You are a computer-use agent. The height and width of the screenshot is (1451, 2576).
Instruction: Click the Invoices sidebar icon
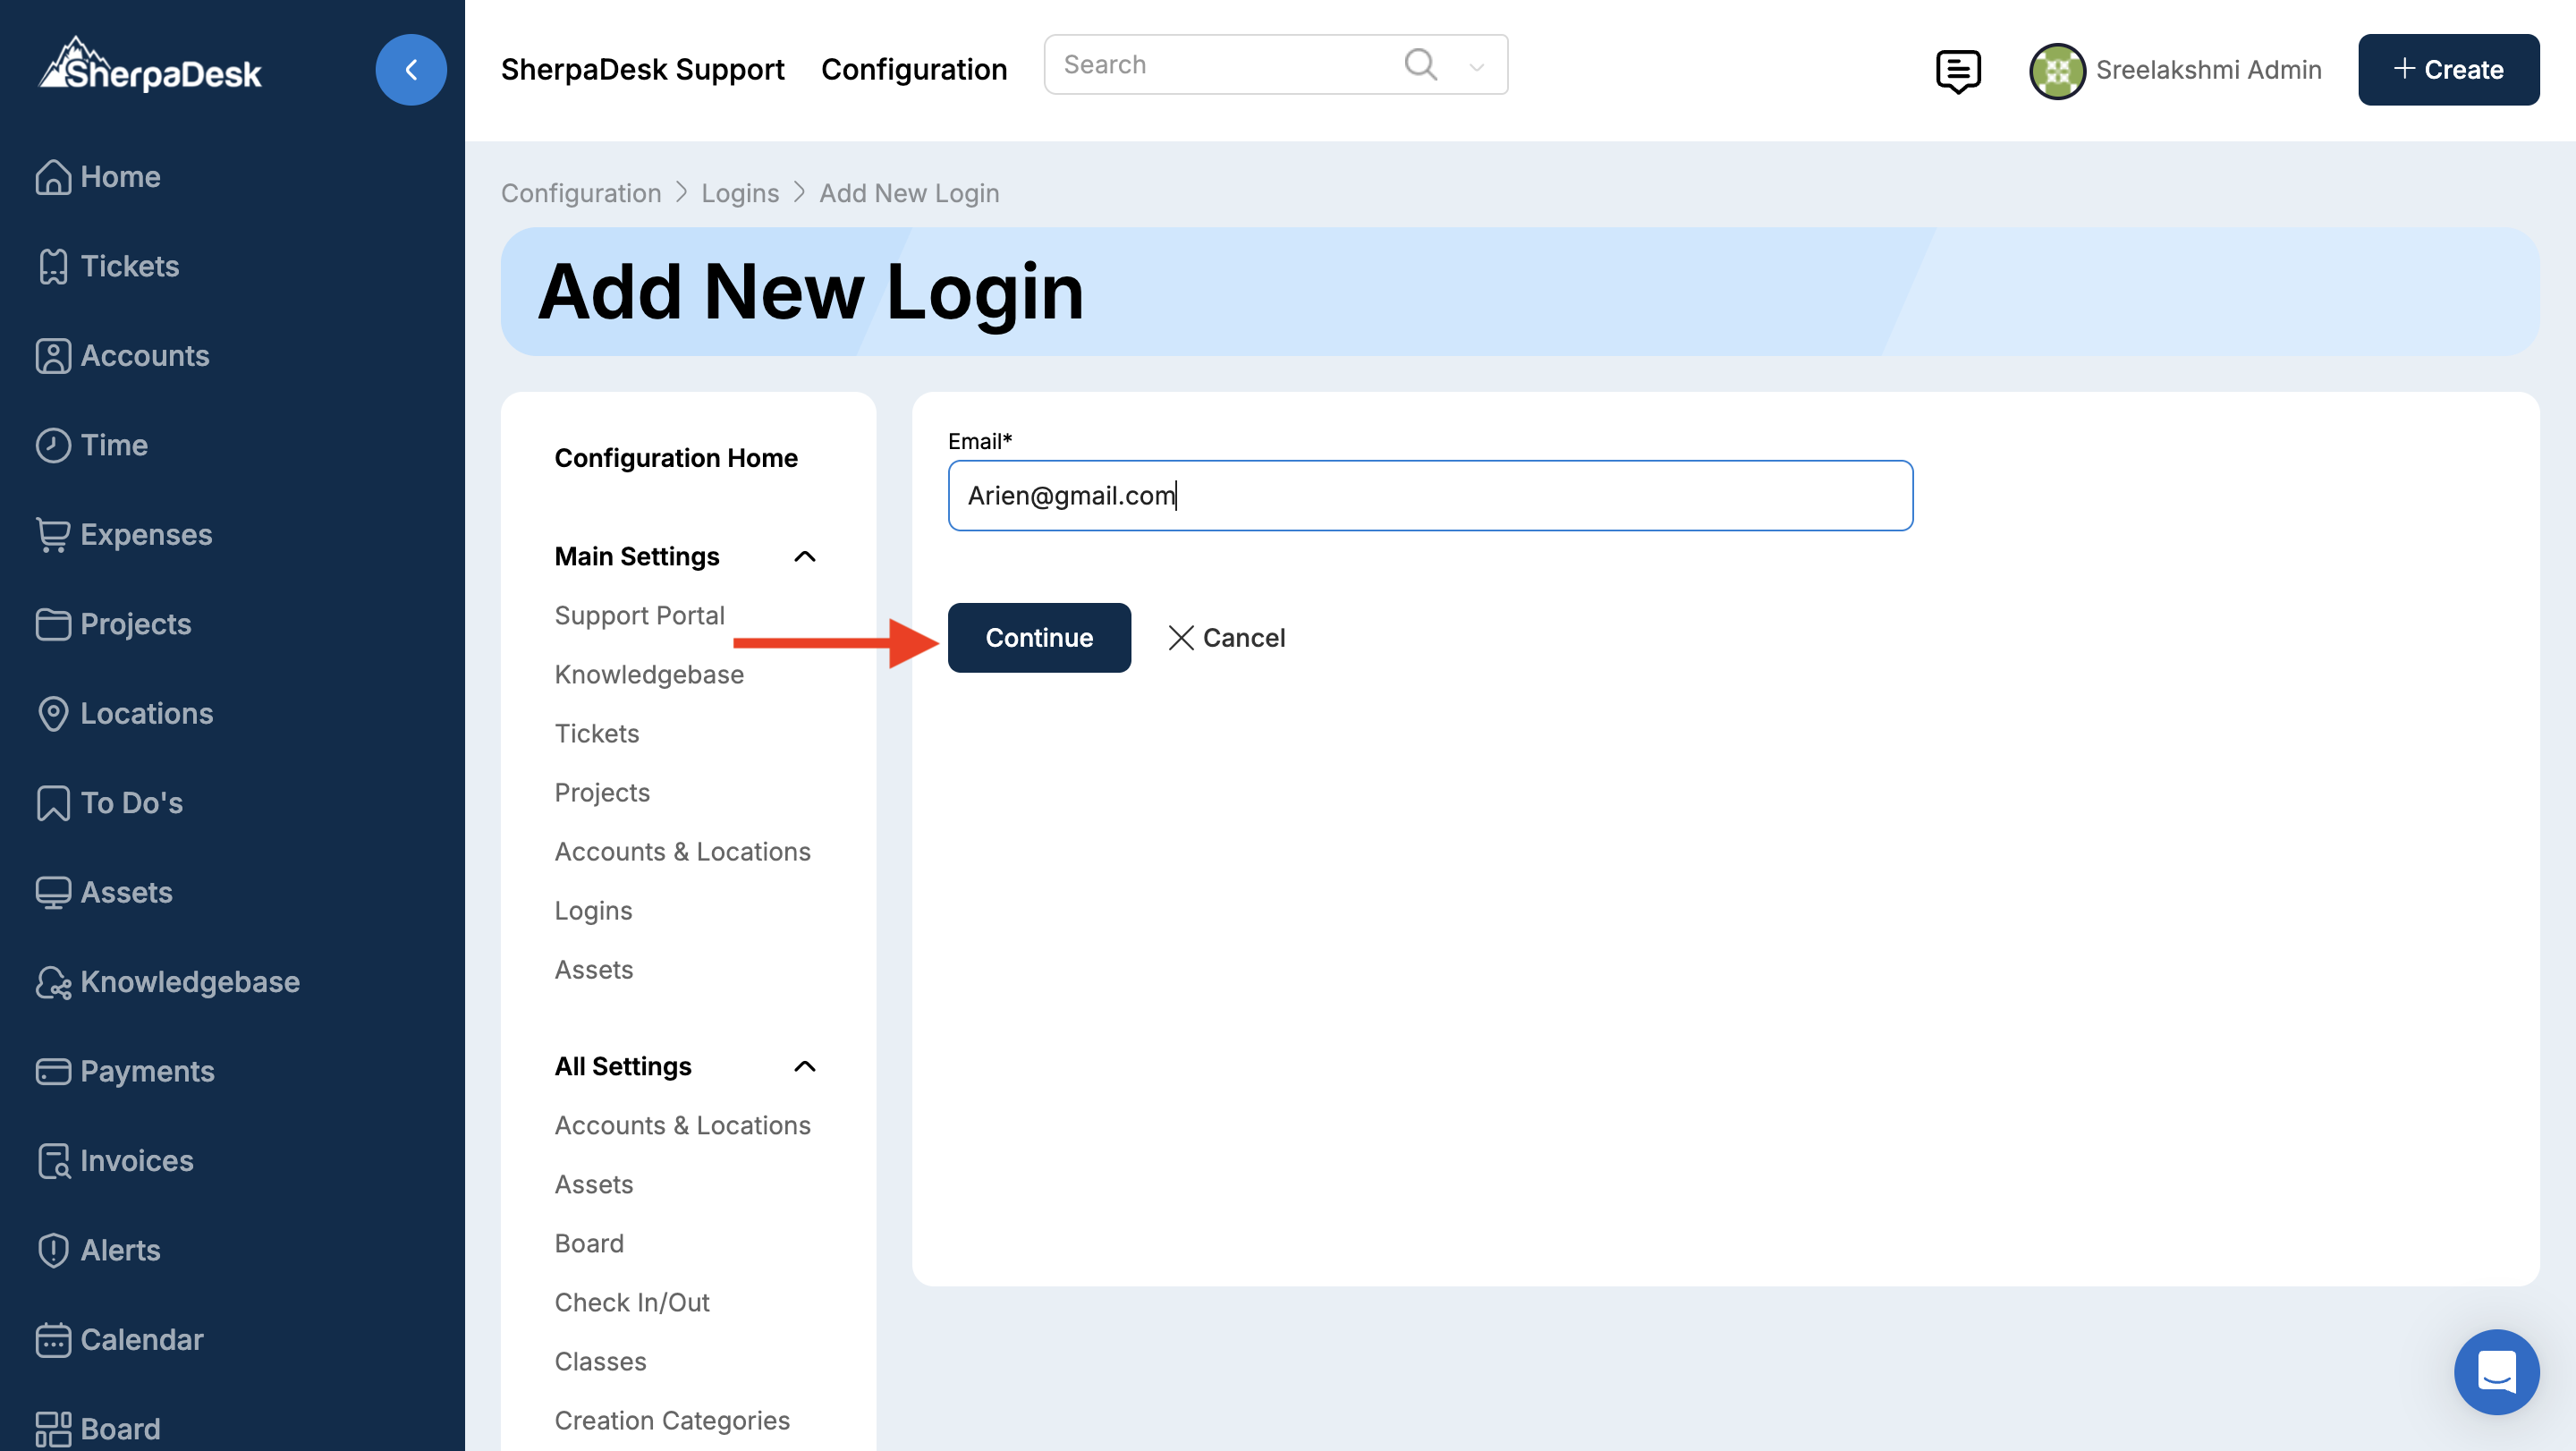[53, 1161]
